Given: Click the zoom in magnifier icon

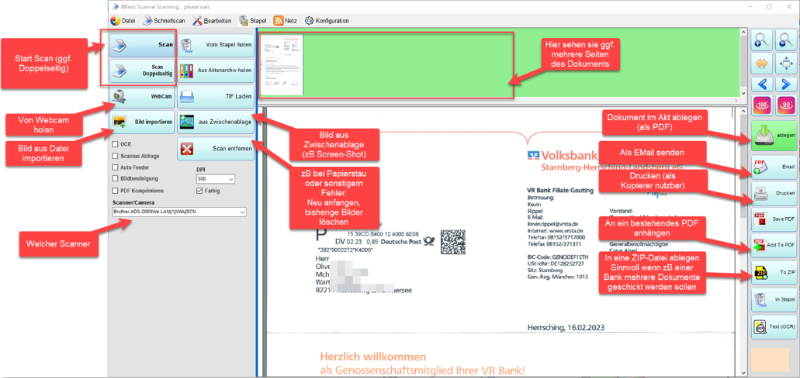Looking at the screenshot, I should click(761, 40).
